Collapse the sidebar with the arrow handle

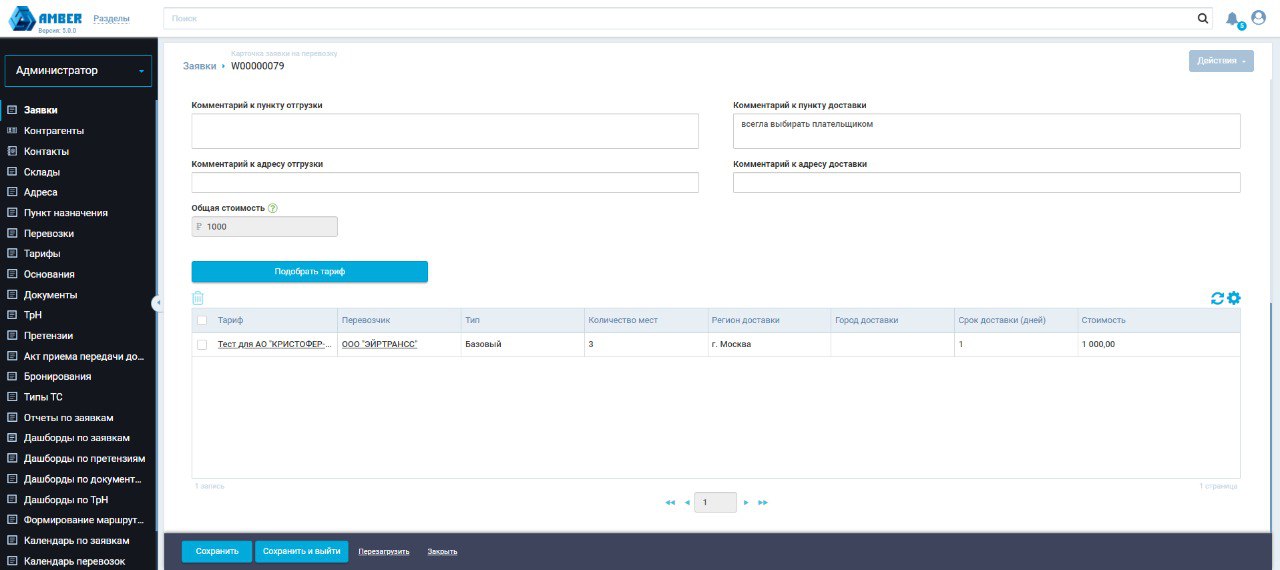click(x=158, y=303)
